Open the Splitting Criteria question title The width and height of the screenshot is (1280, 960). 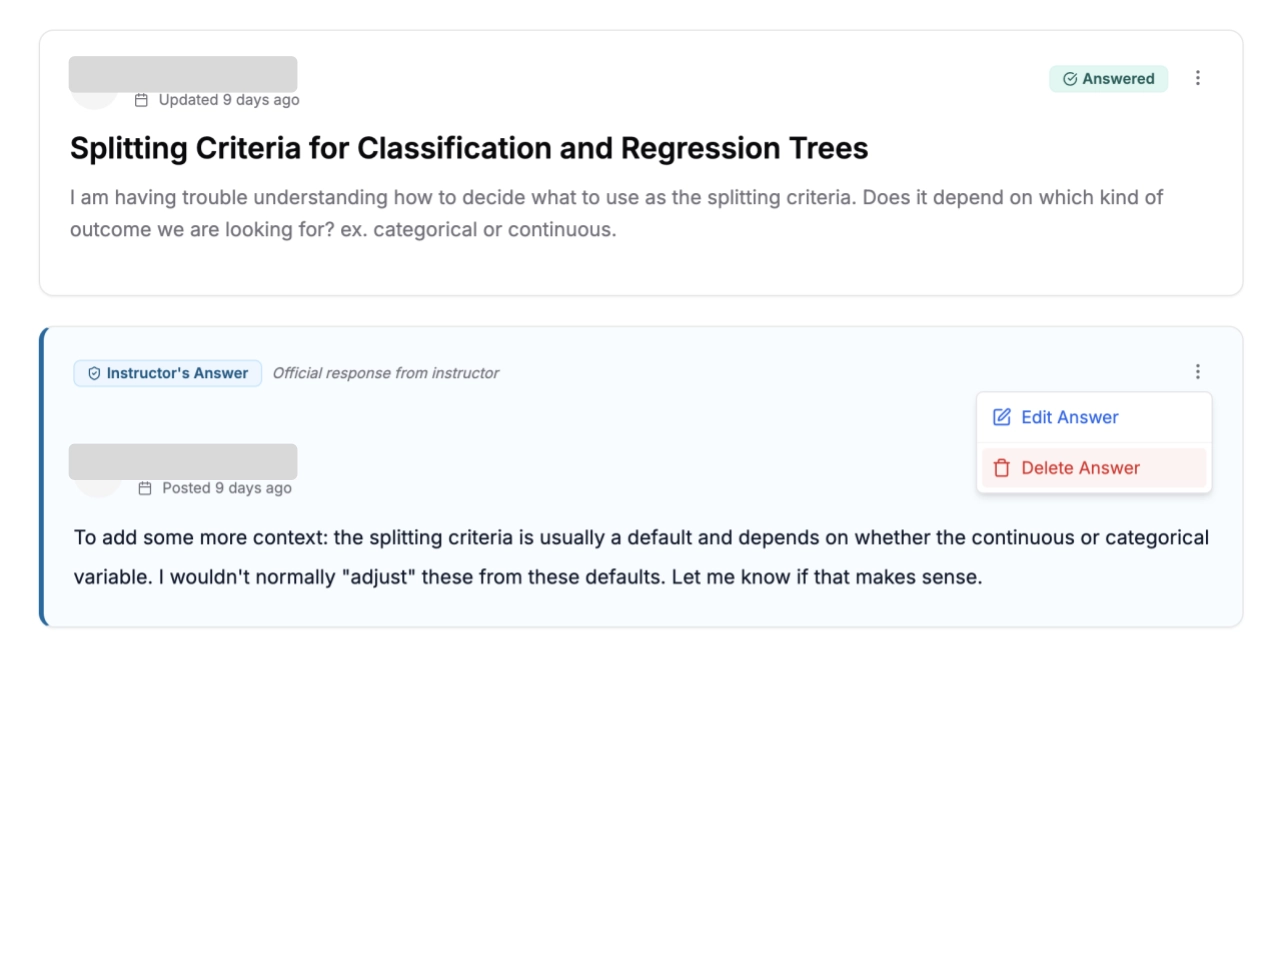pyautogui.click(x=469, y=148)
